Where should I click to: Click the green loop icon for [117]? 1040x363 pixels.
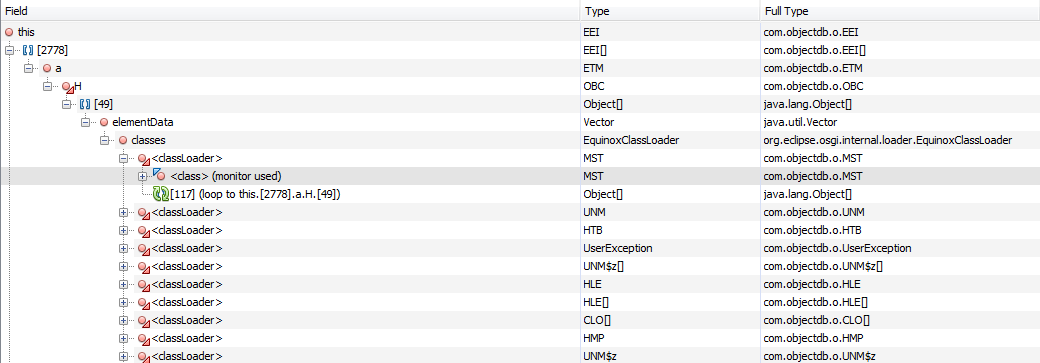[161, 194]
